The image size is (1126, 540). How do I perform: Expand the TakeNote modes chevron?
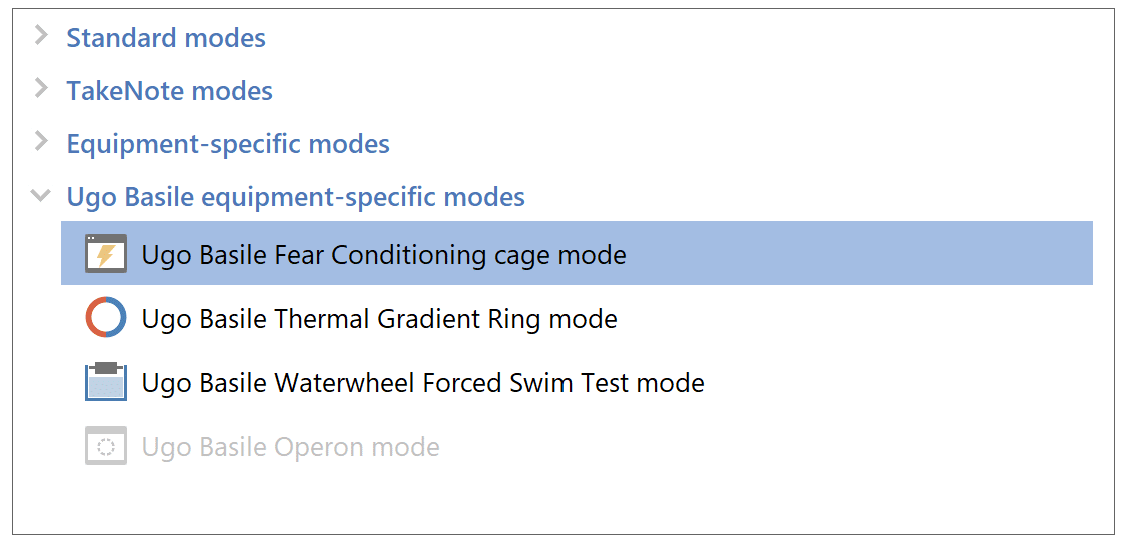[x=41, y=90]
